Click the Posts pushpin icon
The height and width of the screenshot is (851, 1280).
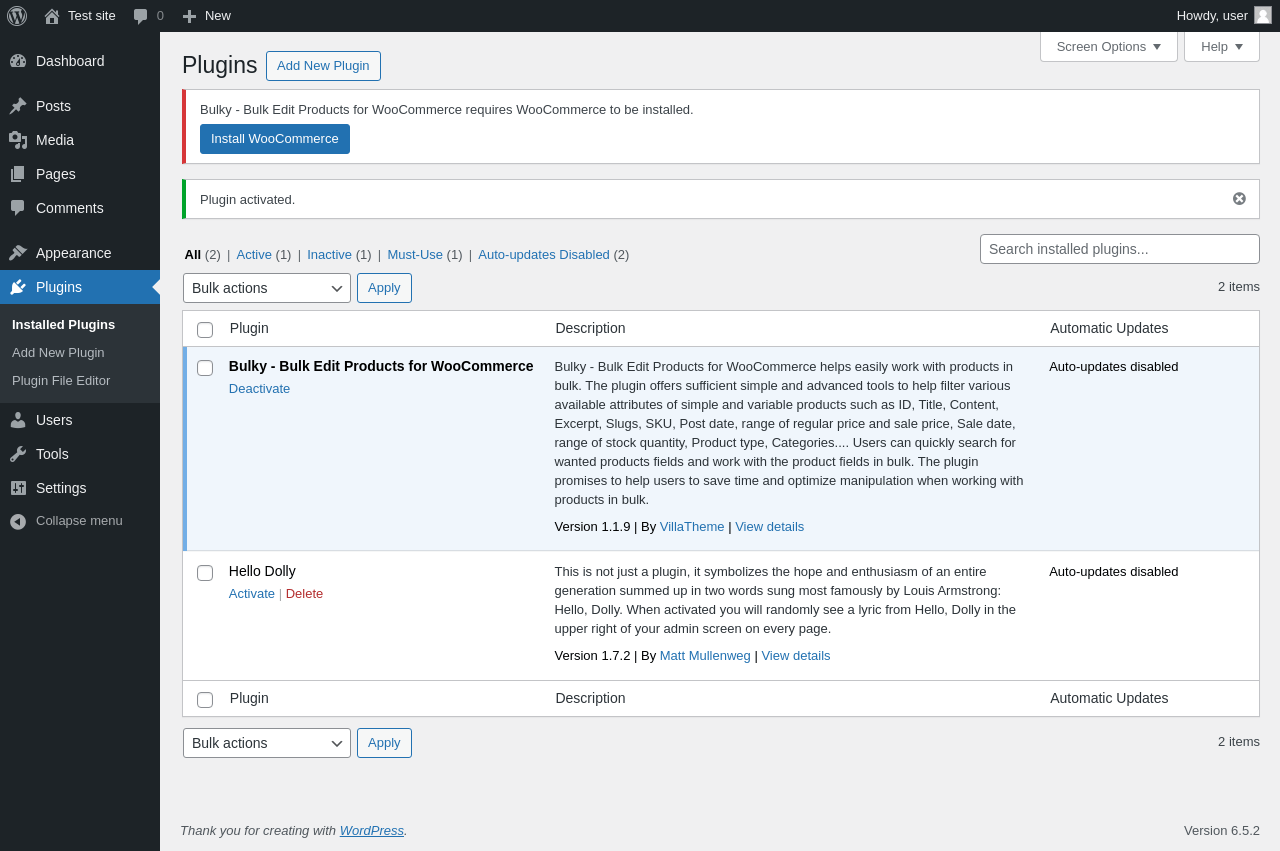click(x=18, y=106)
